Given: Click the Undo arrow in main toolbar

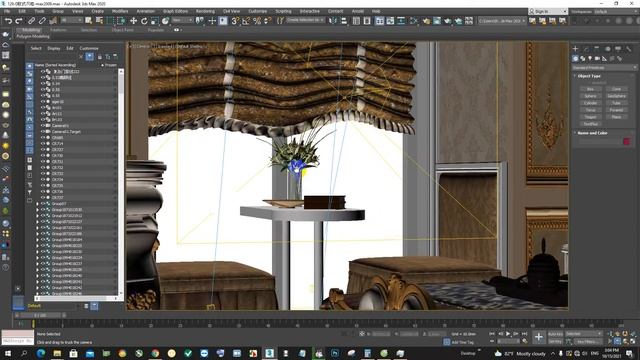Looking at the screenshot, I should (x=8, y=21).
